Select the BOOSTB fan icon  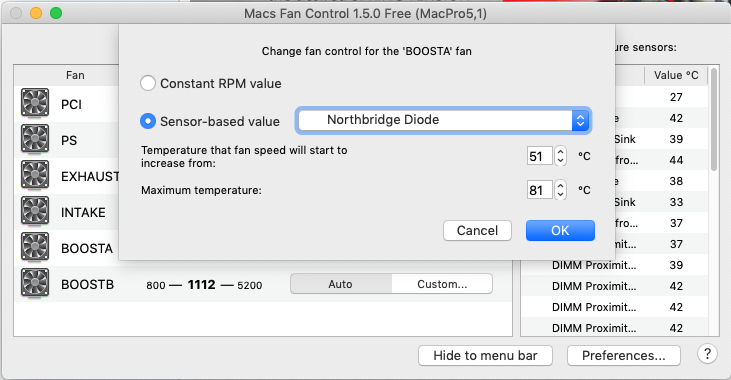[x=35, y=283]
